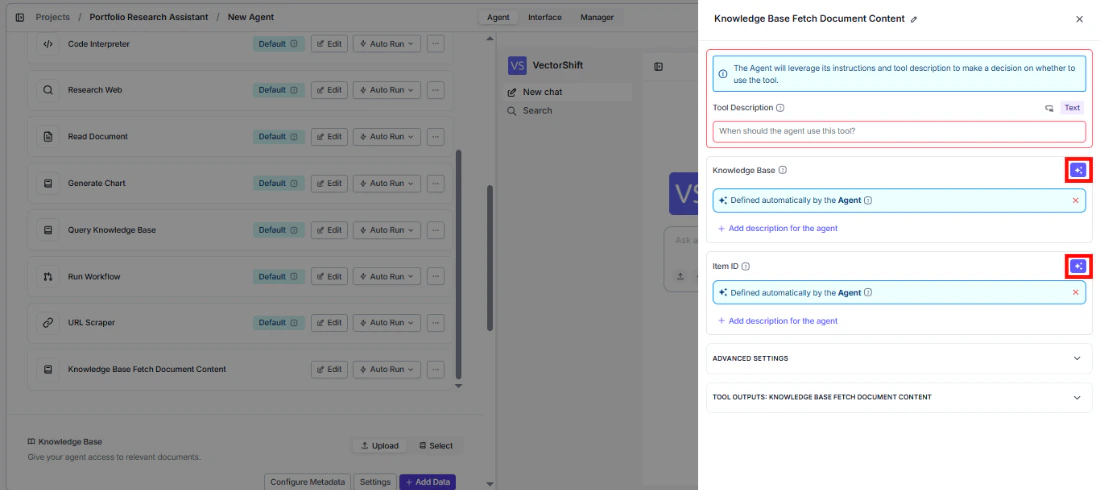Go to Projects in the breadcrumb

pyautogui.click(x=53, y=17)
